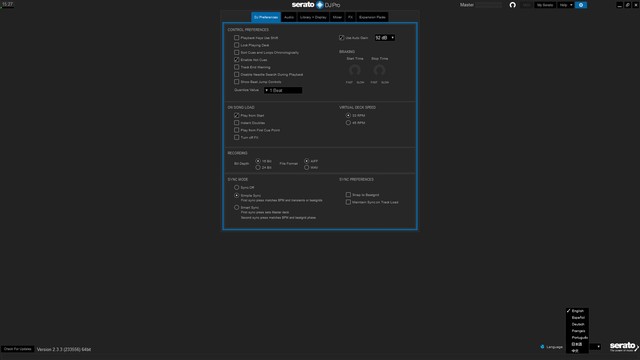Choose Chinese 中文 in language list
The image size is (640, 360).
[x=577, y=351]
